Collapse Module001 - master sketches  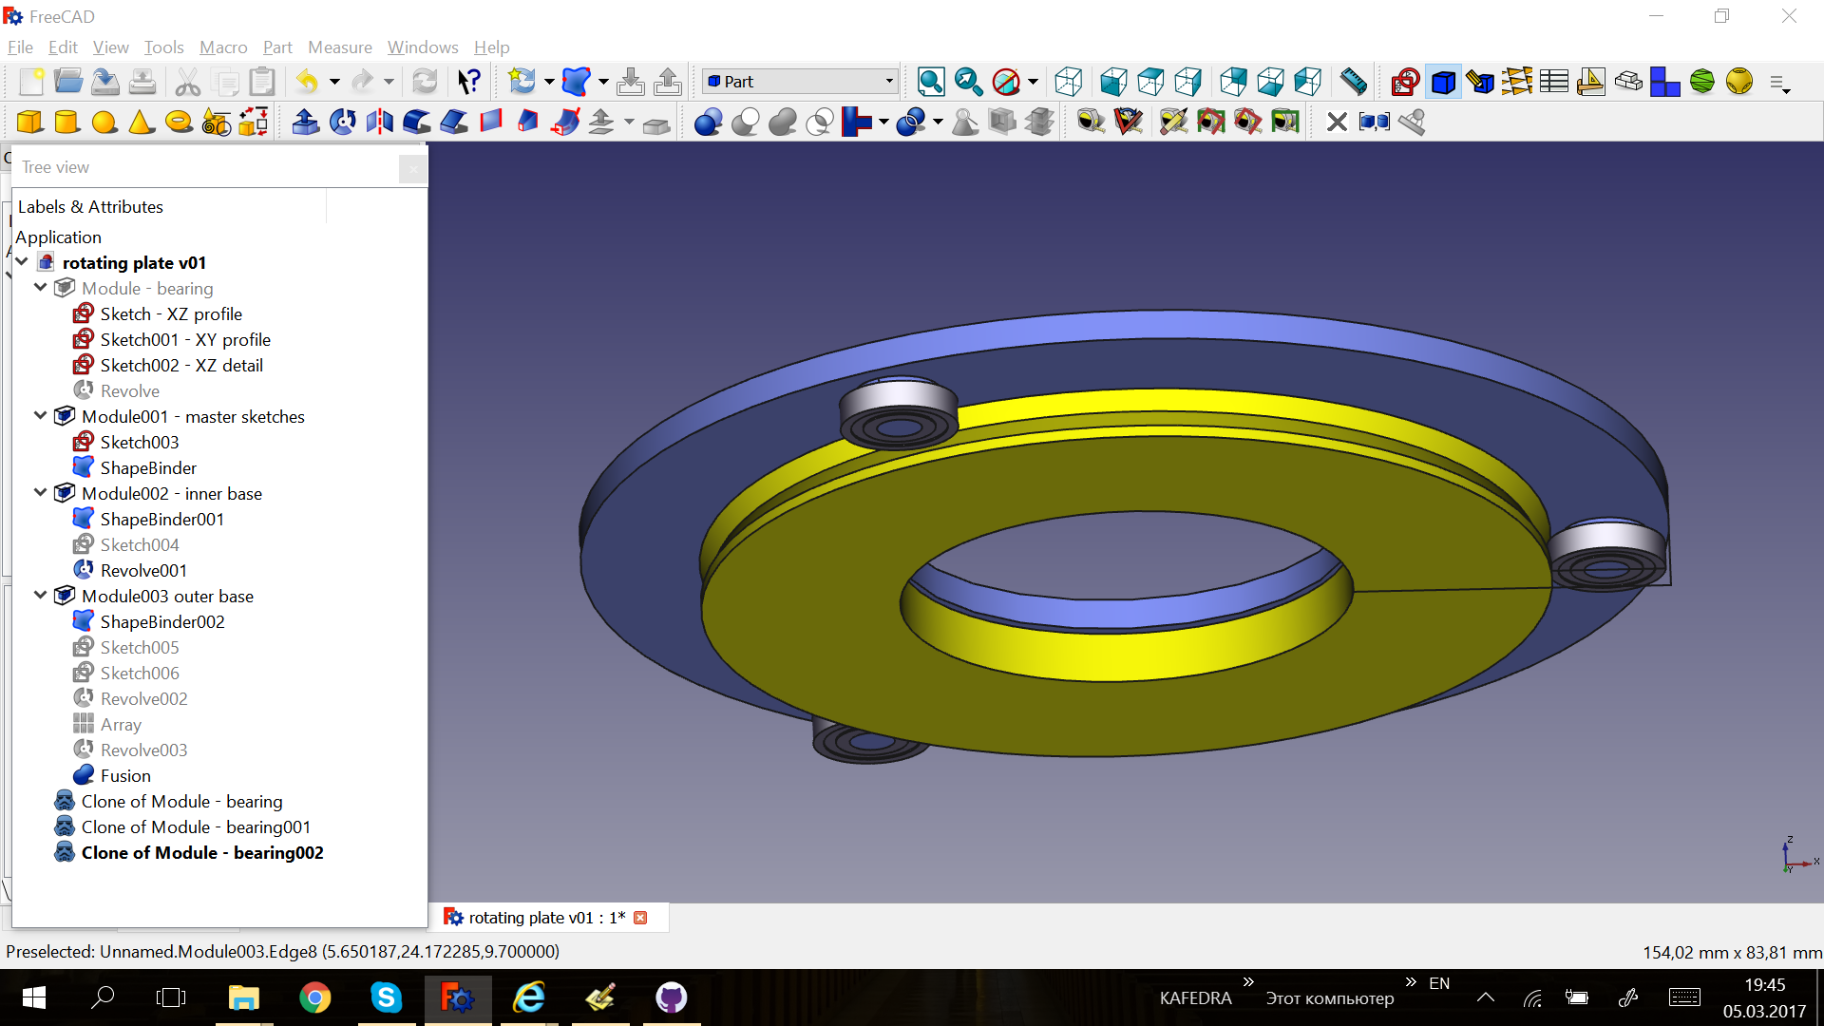[x=40, y=415]
